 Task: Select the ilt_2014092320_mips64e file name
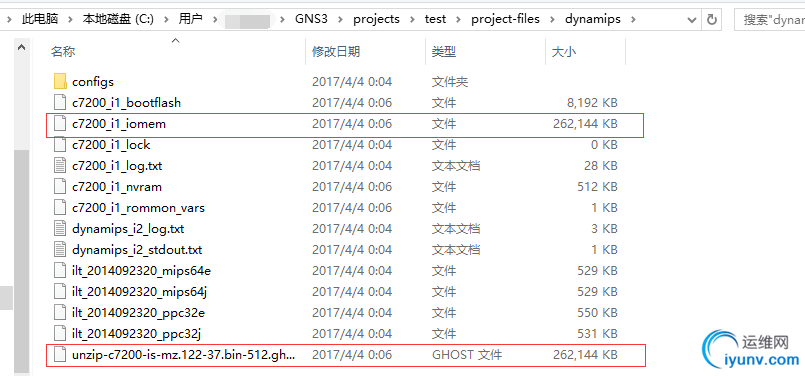click(x=141, y=270)
